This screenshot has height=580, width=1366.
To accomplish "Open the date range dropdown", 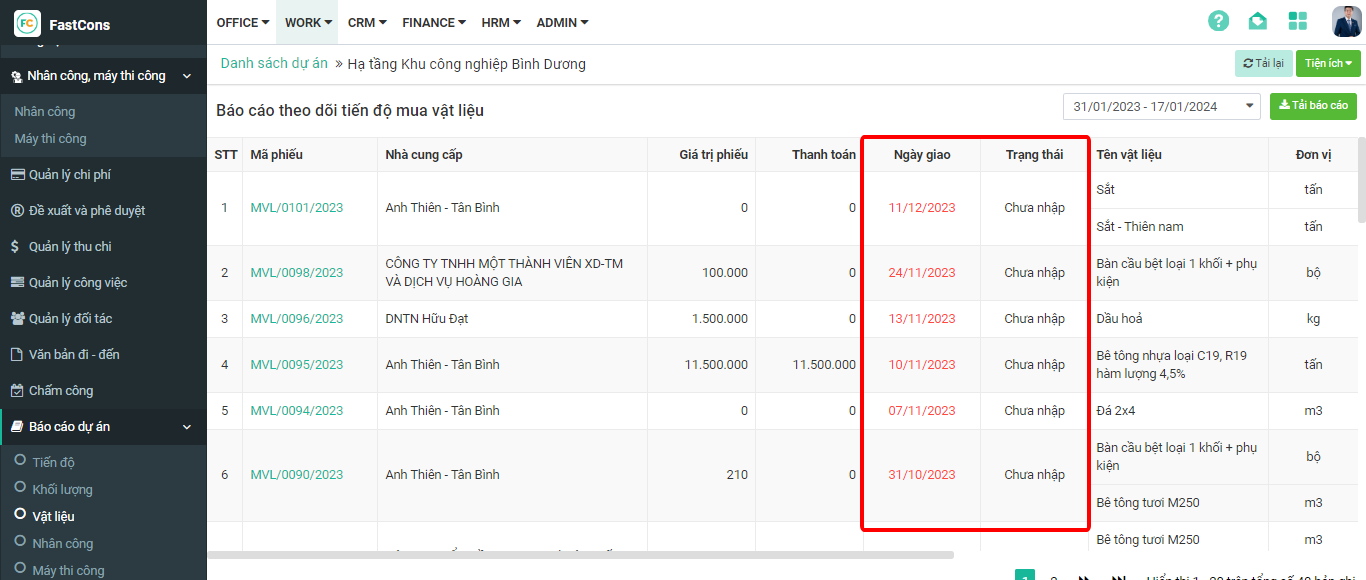I will point(1161,106).
